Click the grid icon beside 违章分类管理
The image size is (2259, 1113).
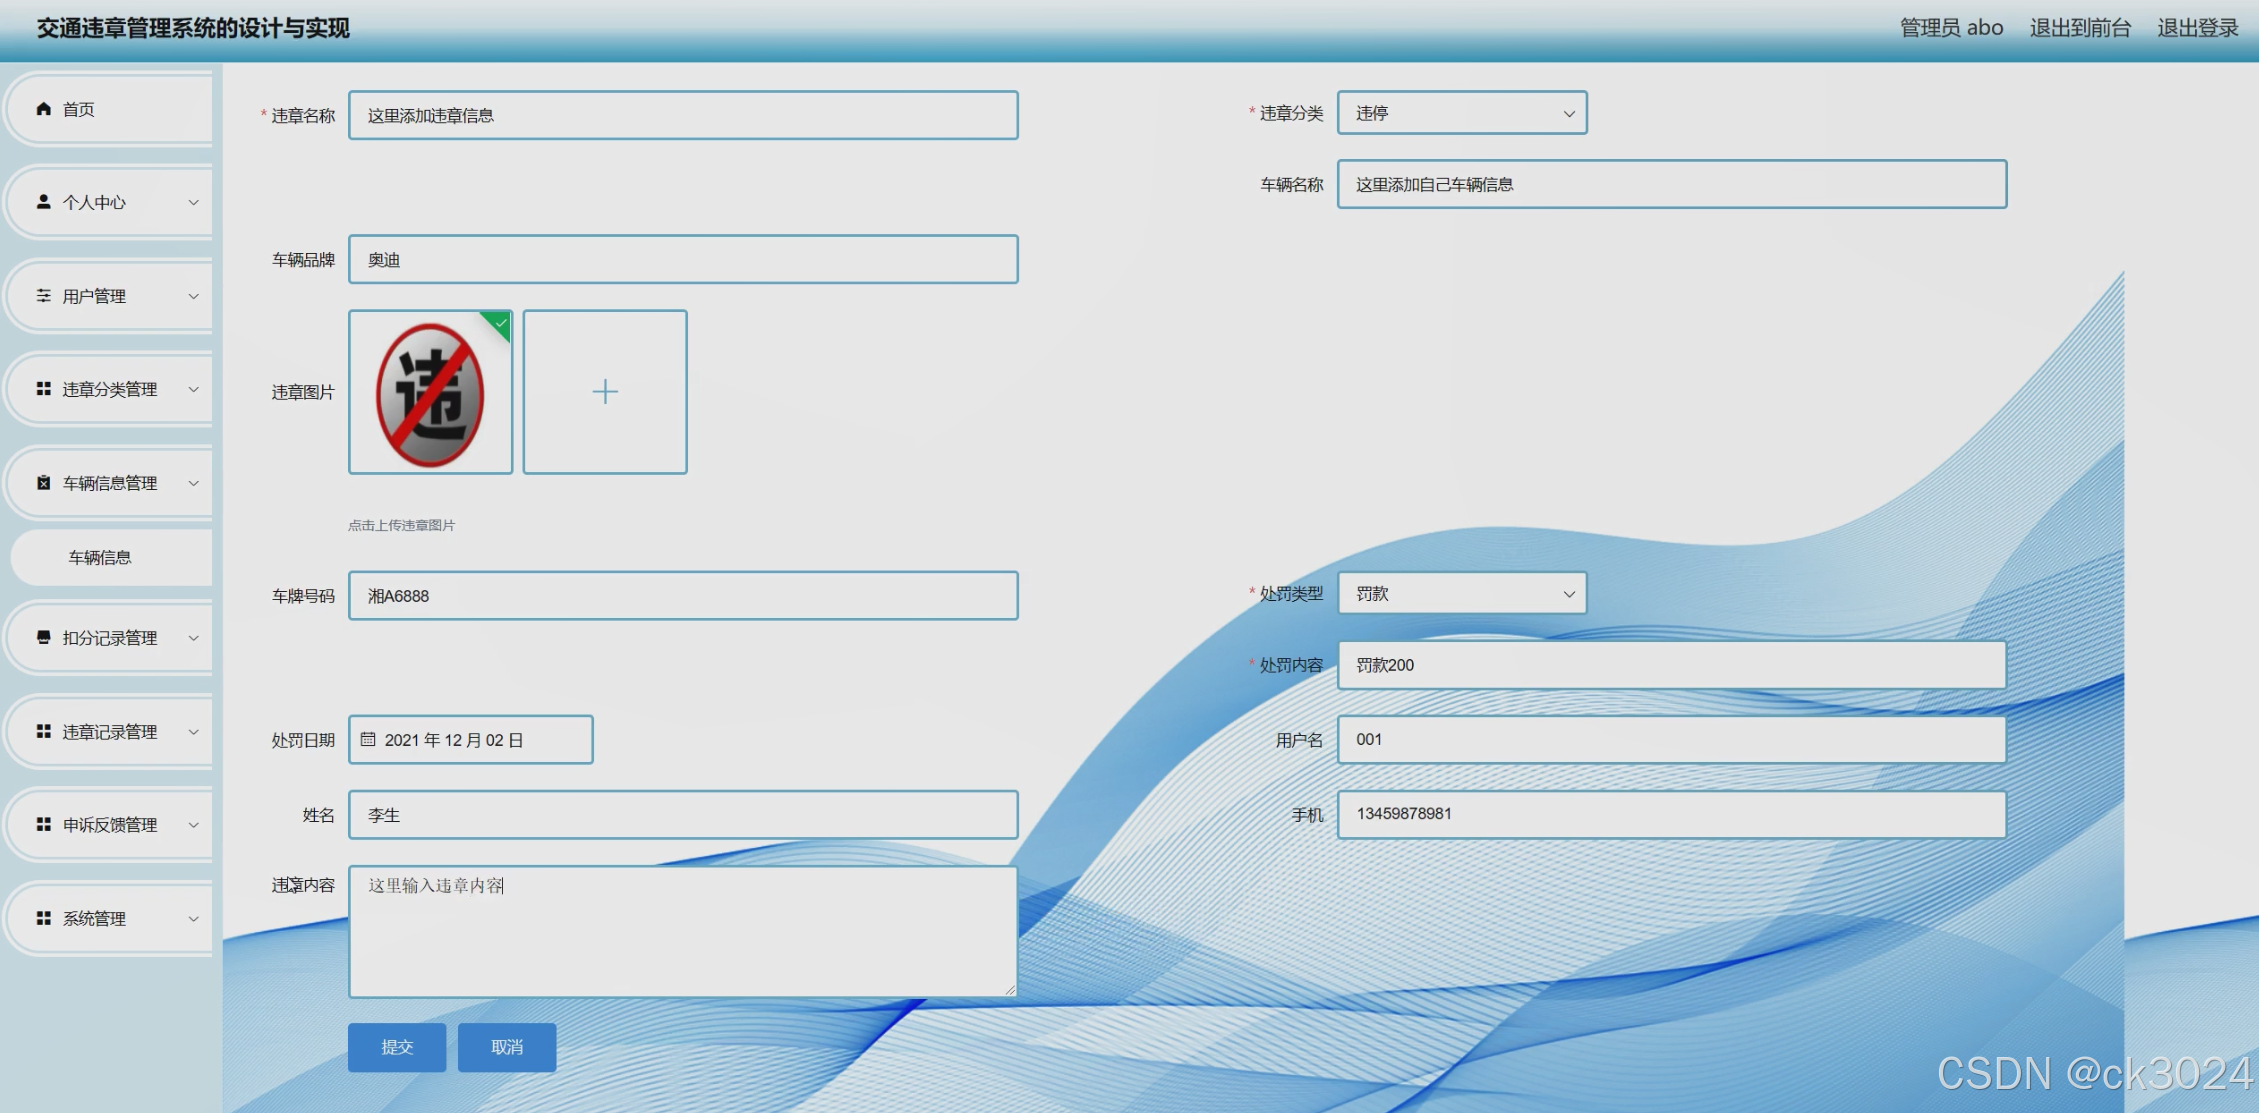click(x=43, y=389)
